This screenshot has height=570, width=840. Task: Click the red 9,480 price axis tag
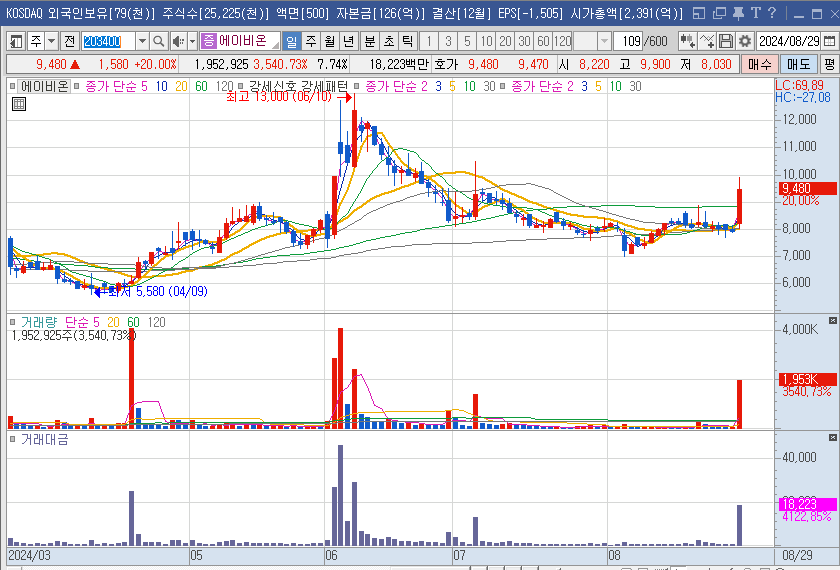click(807, 188)
